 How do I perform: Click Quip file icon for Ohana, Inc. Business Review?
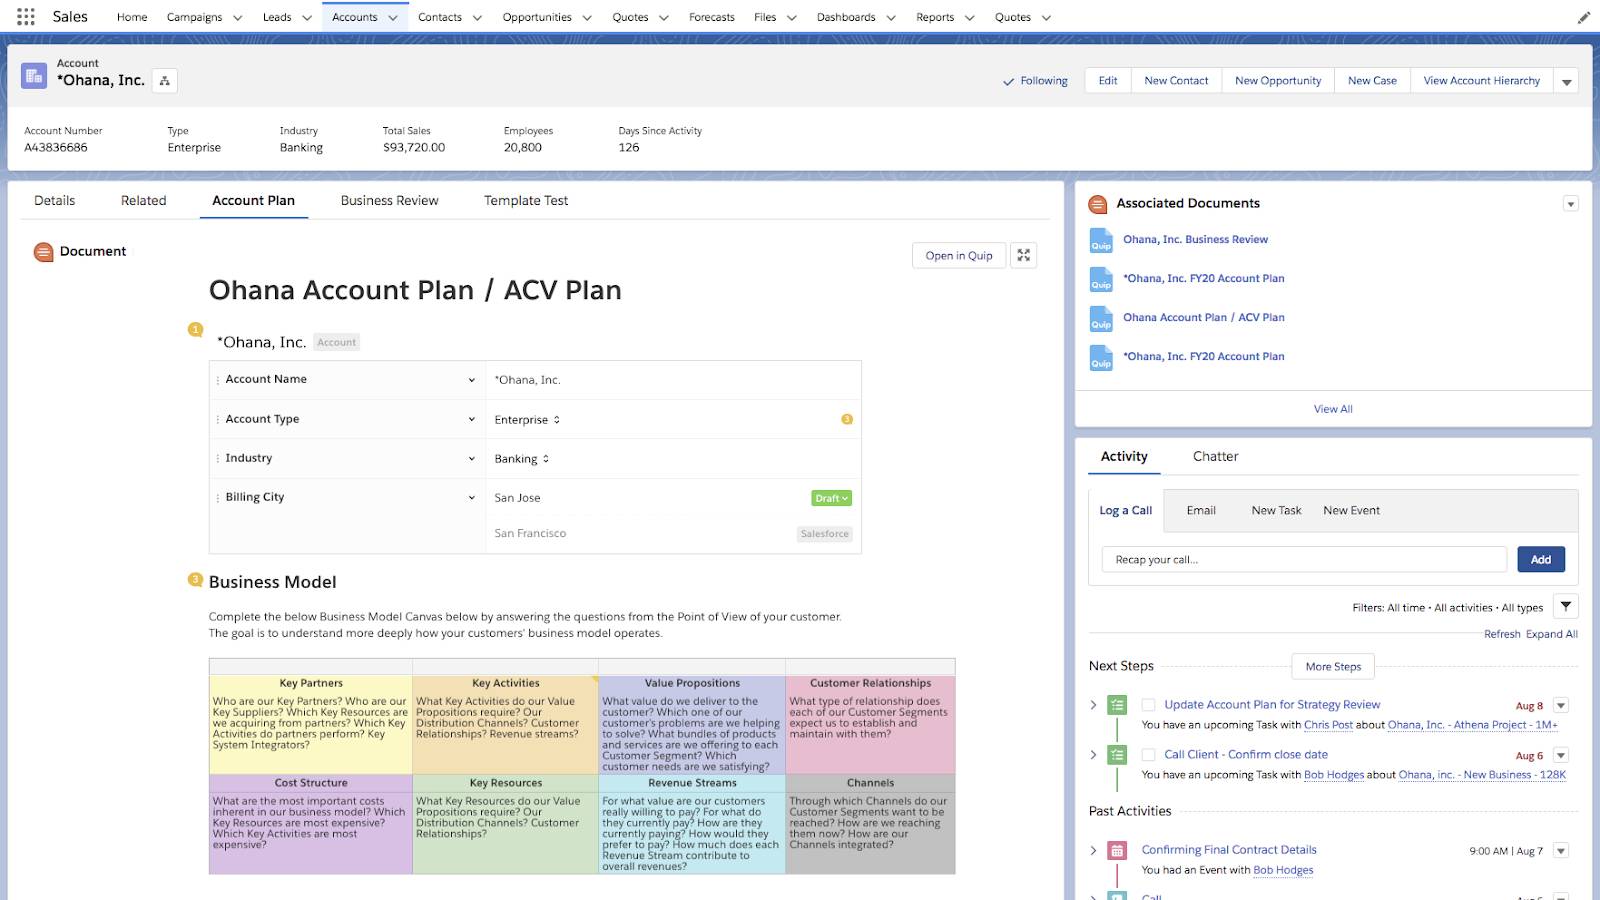click(x=1100, y=240)
